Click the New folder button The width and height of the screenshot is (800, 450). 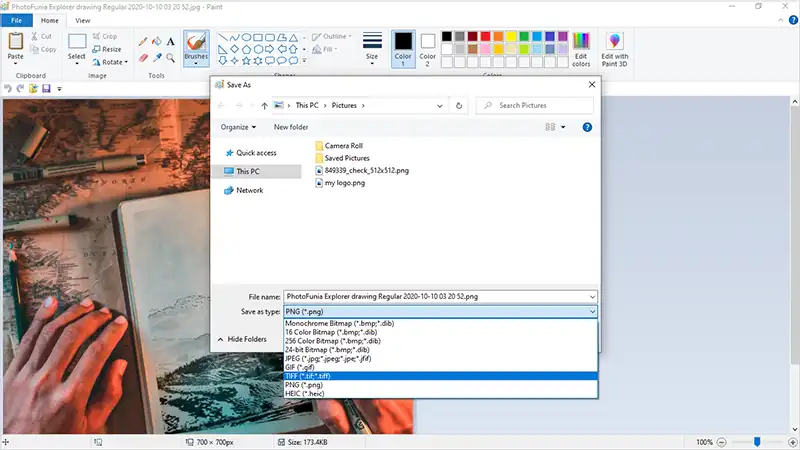point(291,127)
